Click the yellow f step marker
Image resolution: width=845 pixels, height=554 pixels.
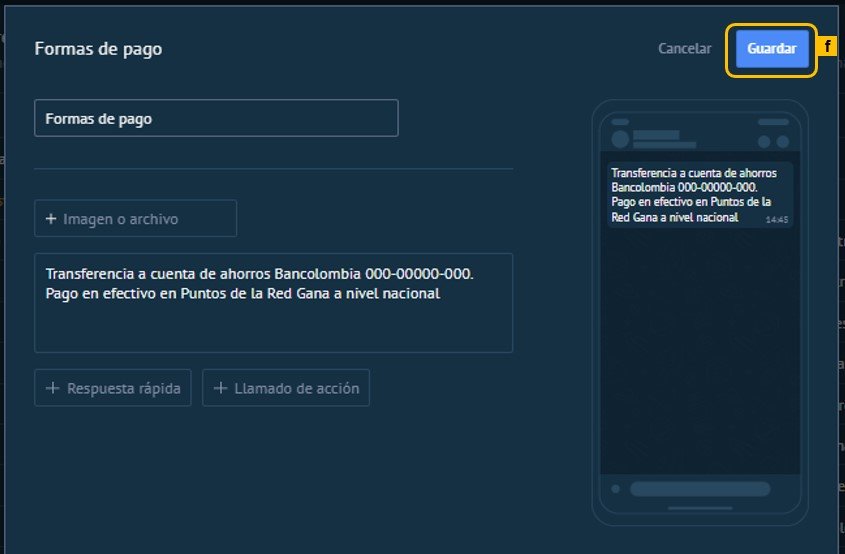point(827,47)
